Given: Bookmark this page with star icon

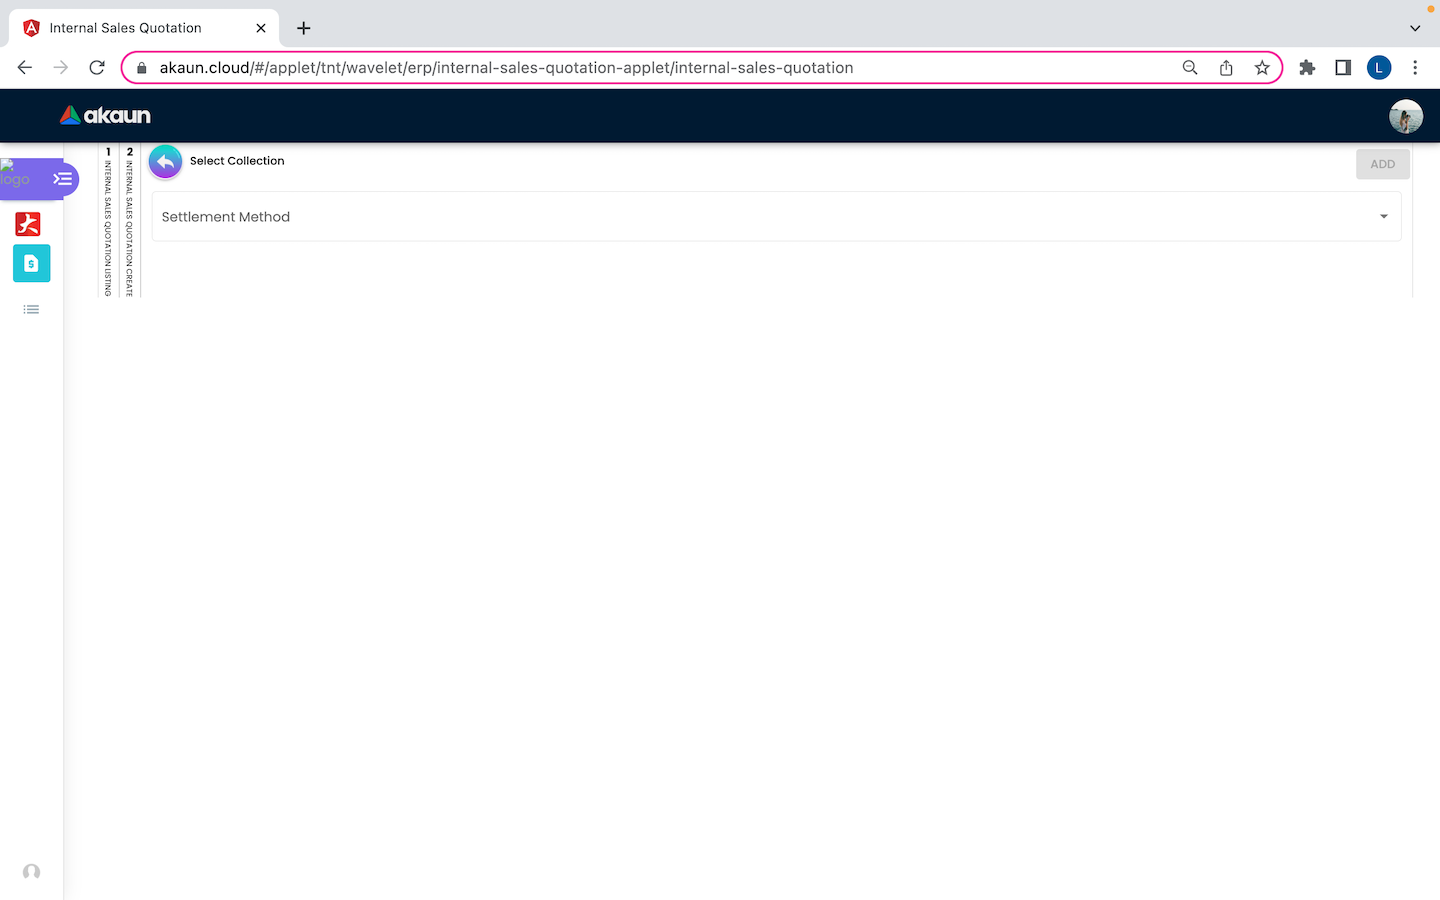Looking at the screenshot, I should click(1262, 67).
